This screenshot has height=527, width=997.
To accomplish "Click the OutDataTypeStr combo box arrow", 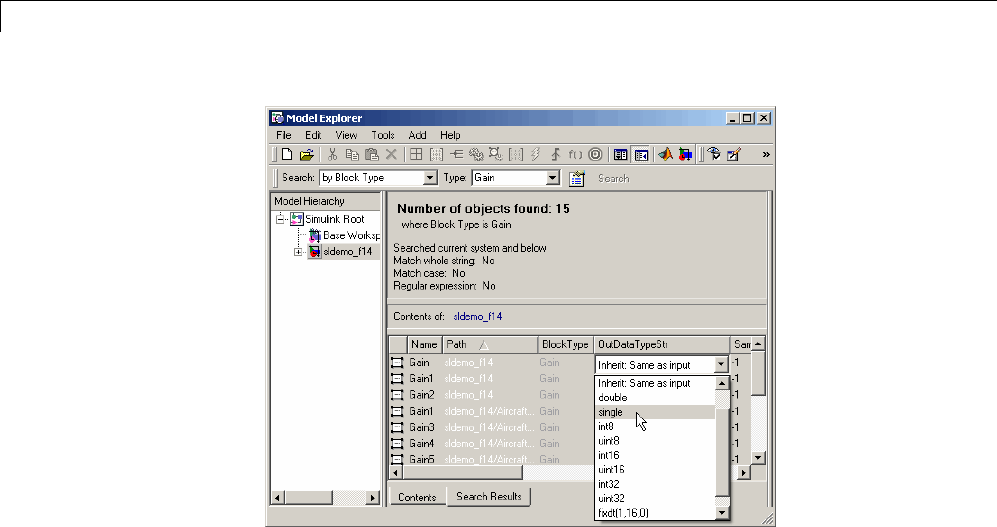I will click(x=720, y=365).
